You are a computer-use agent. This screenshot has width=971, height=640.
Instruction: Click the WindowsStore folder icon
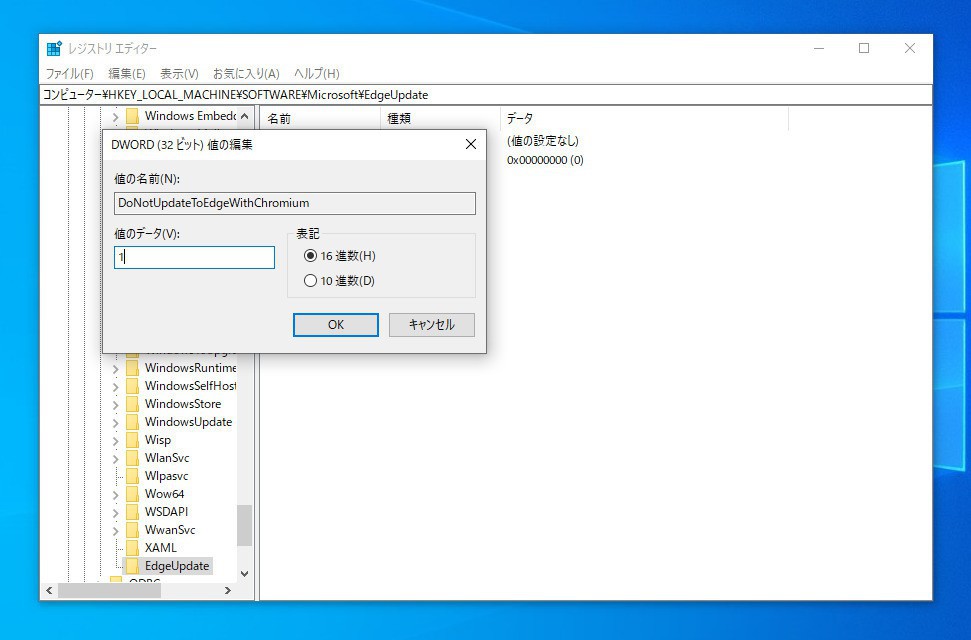tap(132, 403)
